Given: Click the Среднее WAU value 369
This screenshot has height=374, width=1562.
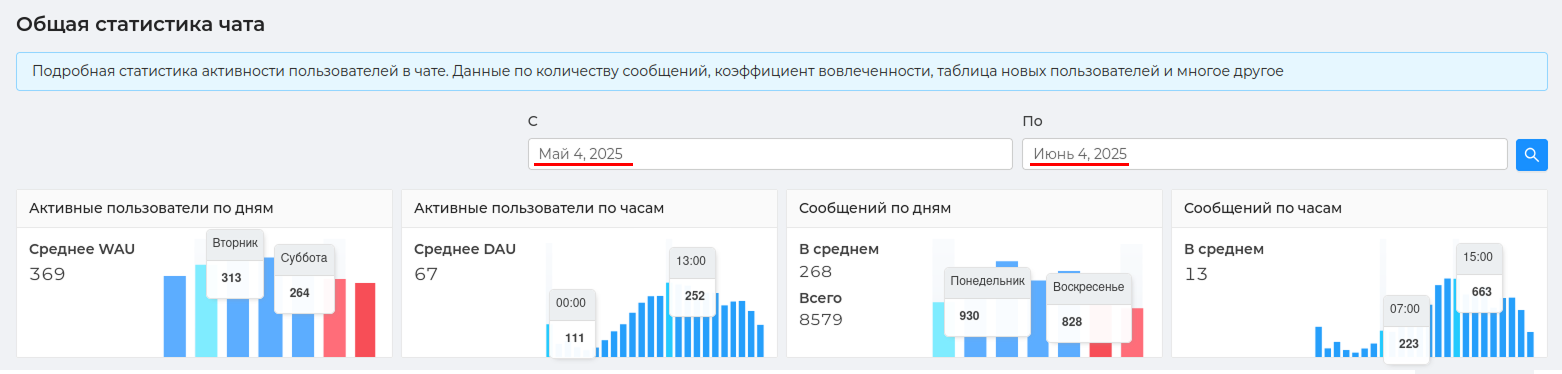Looking at the screenshot, I should click(x=47, y=274).
